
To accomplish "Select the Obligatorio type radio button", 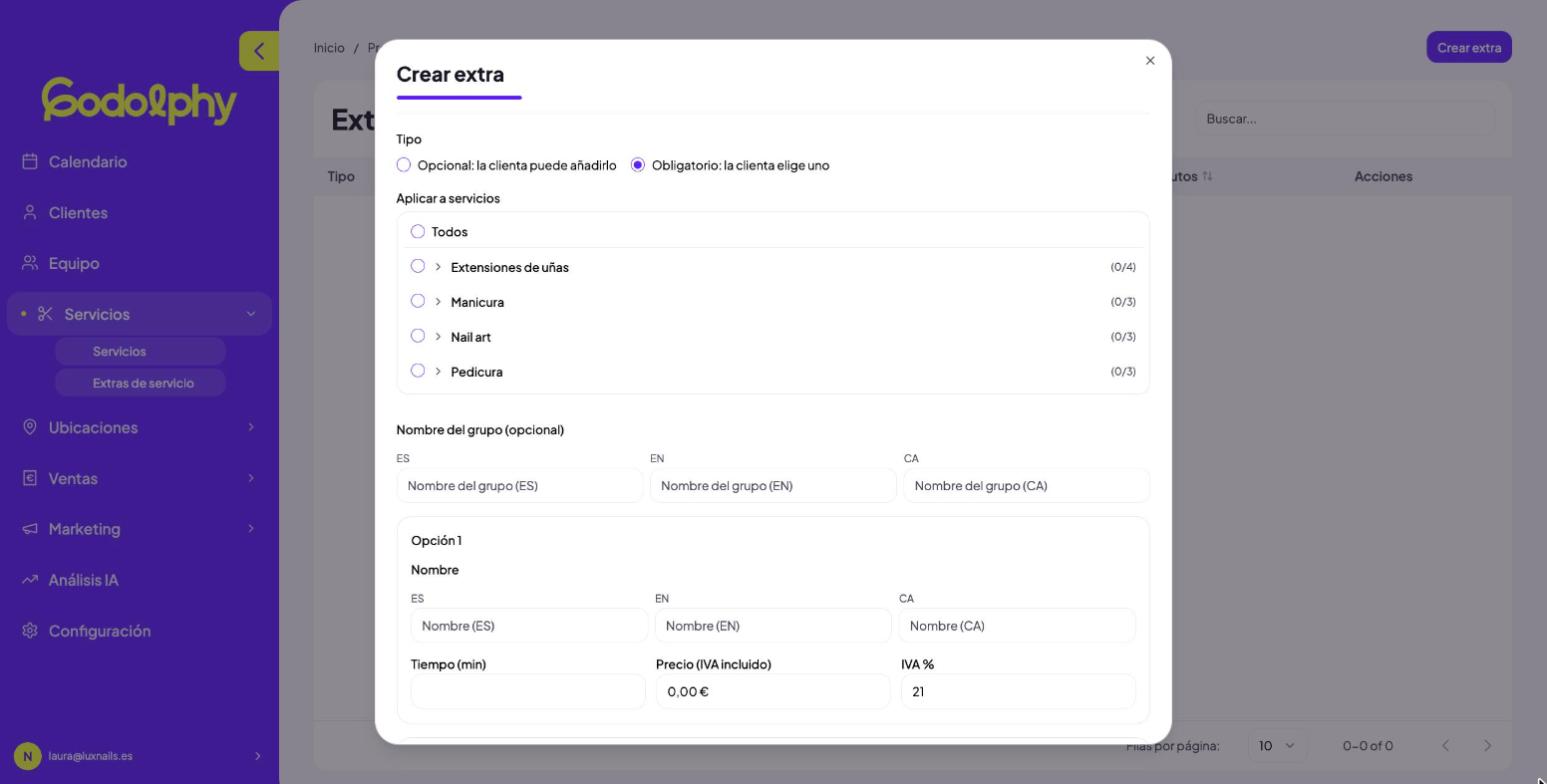I will tap(638, 165).
